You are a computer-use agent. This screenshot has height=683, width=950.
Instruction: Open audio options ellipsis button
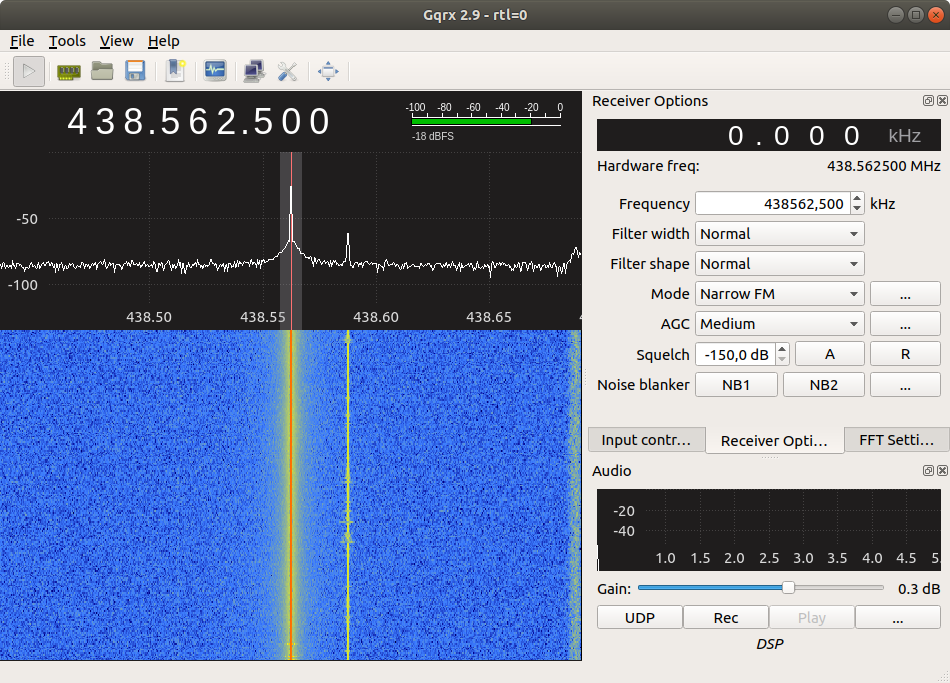point(897,618)
